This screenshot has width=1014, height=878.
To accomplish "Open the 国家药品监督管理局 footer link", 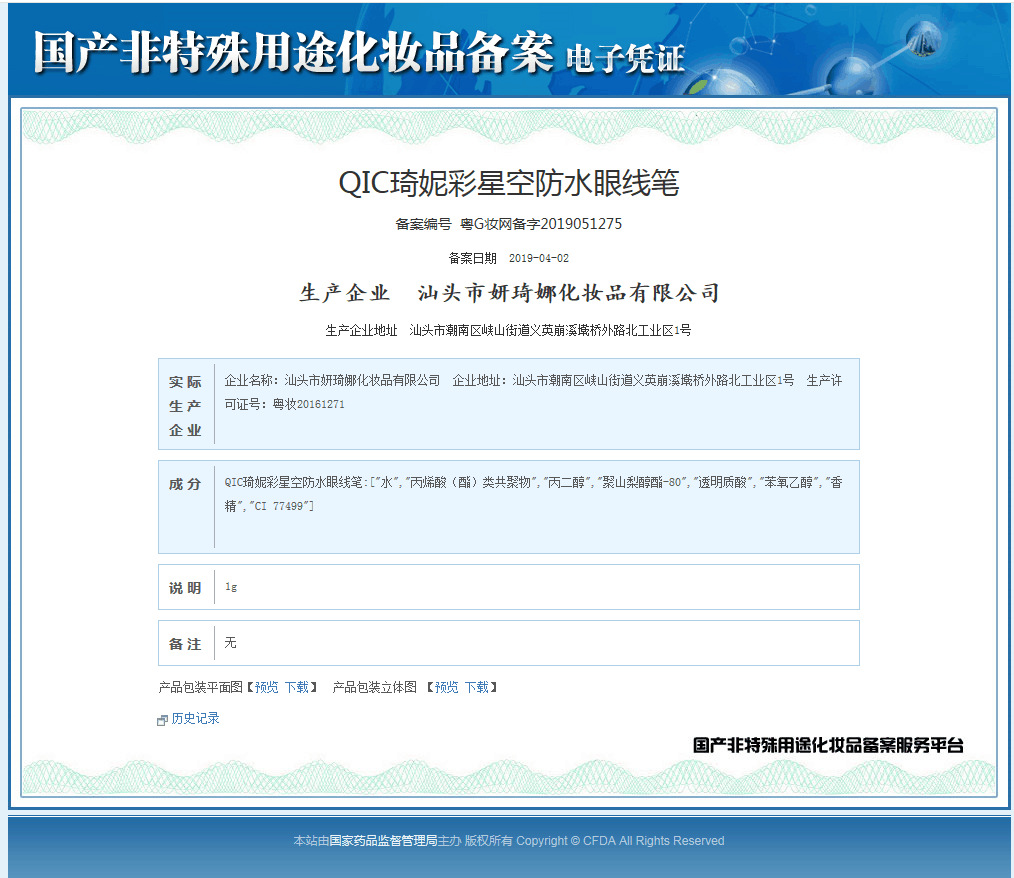I will pyautogui.click(x=383, y=841).
